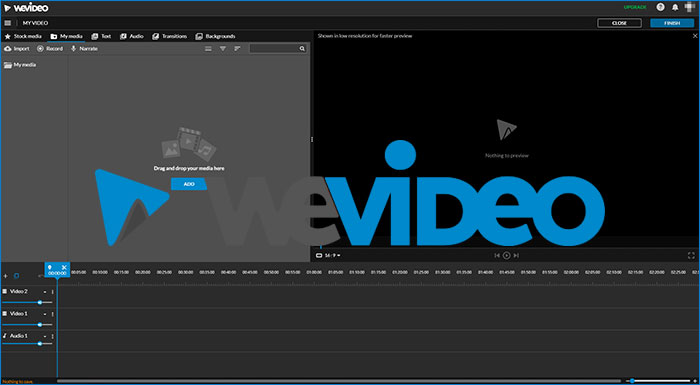Click the Video 2 track icon
Viewport: 700px width, 385px height.
(x=5, y=291)
